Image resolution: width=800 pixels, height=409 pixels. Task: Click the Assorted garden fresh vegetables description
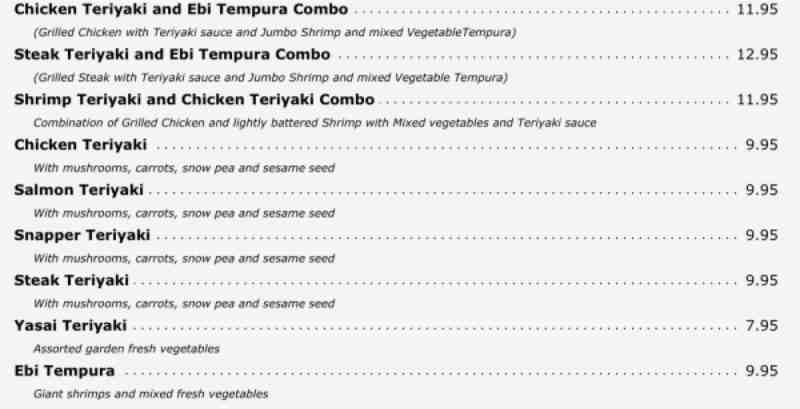pos(127,349)
